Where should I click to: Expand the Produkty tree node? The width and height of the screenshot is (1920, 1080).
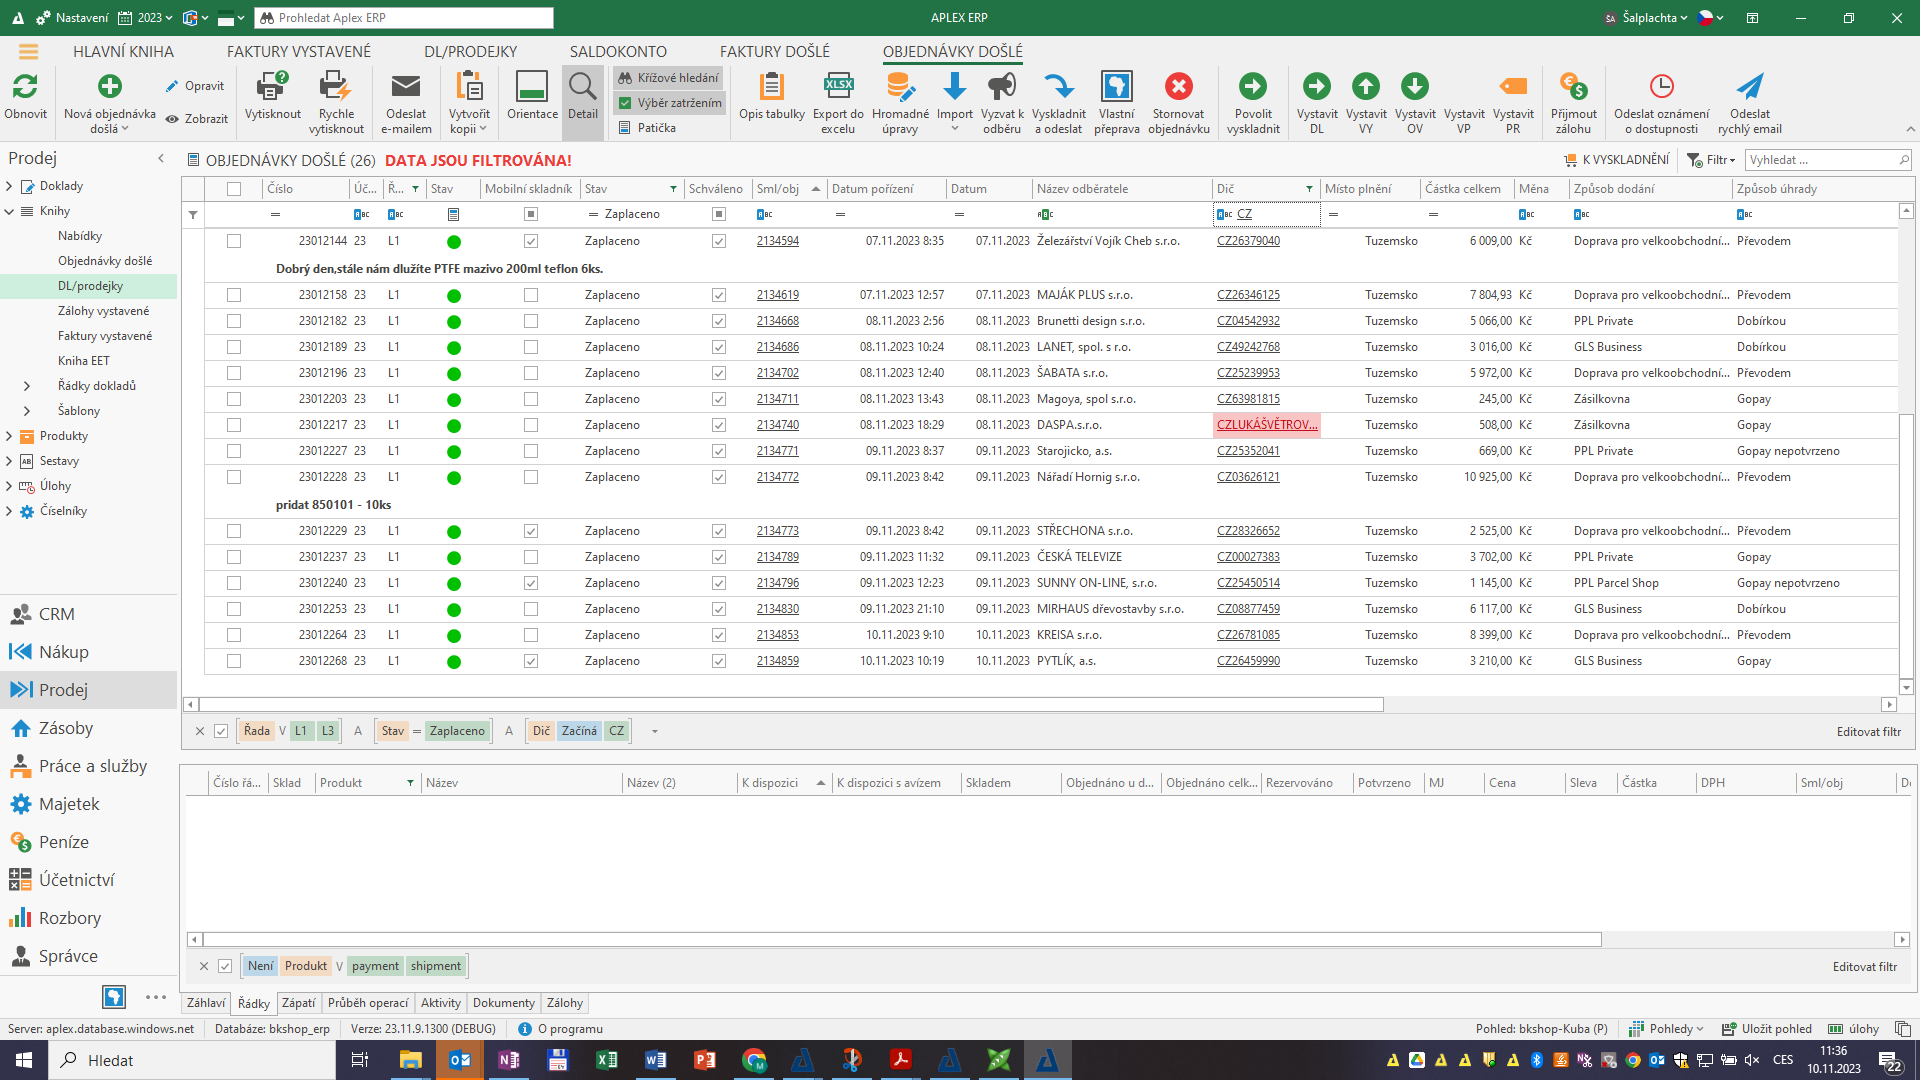[x=9, y=436]
